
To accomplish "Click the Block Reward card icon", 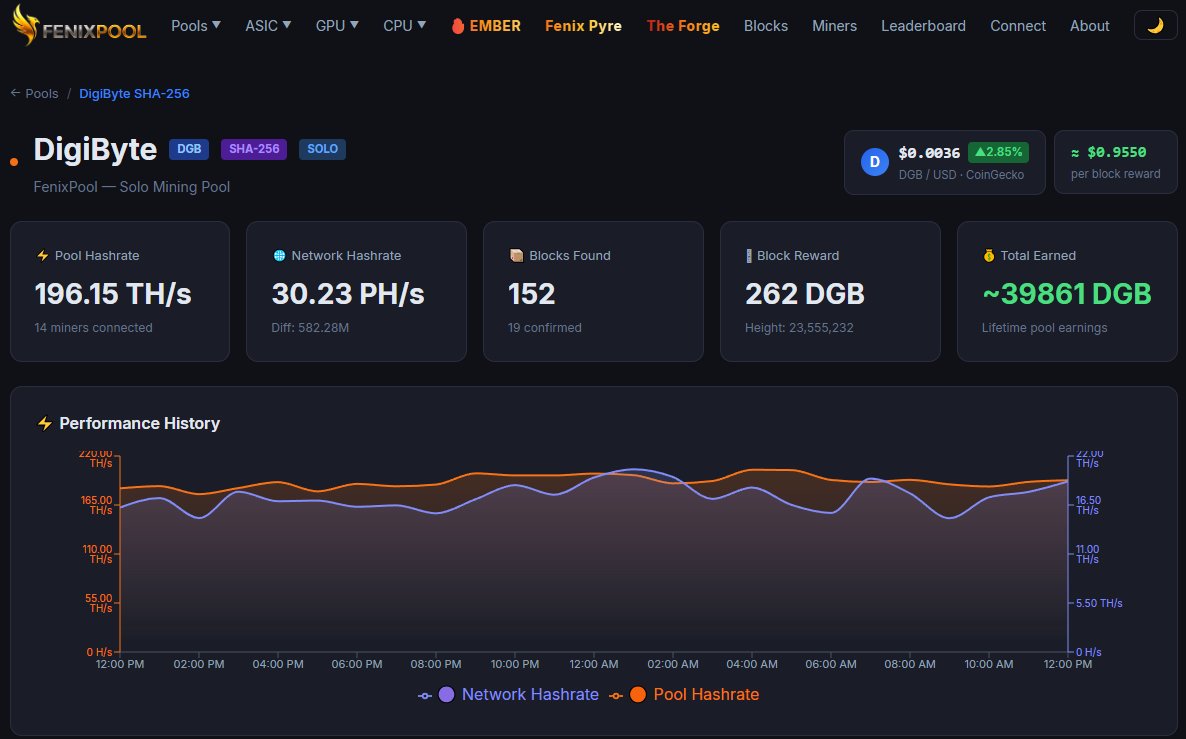I will click(x=749, y=256).
